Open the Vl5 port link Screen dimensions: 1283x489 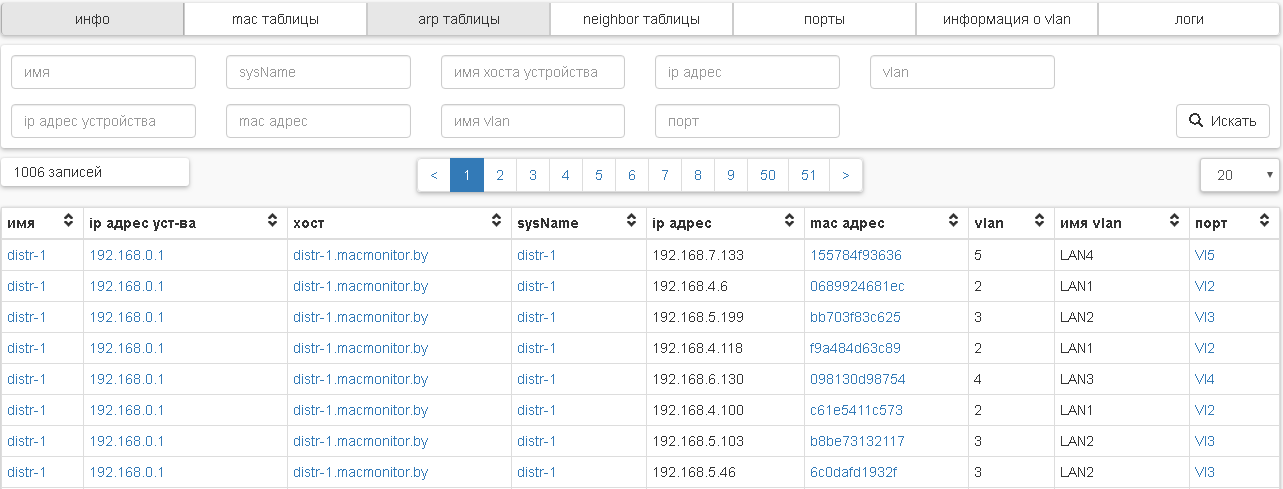(1204, 255)
